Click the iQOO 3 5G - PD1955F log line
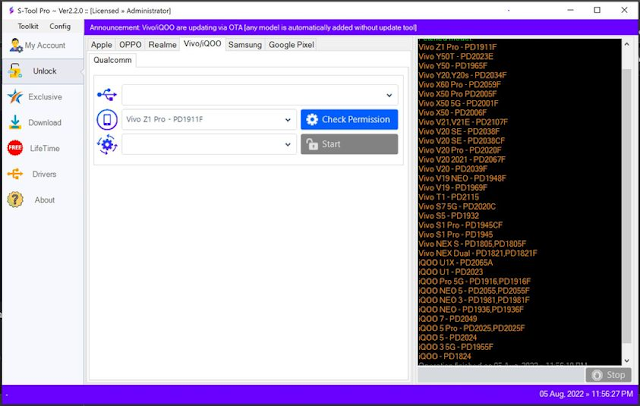The width and height of the screenshot is (640, 406). click(x=456, y=347)
